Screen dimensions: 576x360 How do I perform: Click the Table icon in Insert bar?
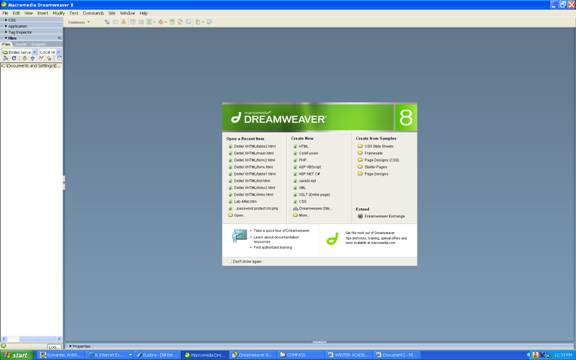(133, 22)
